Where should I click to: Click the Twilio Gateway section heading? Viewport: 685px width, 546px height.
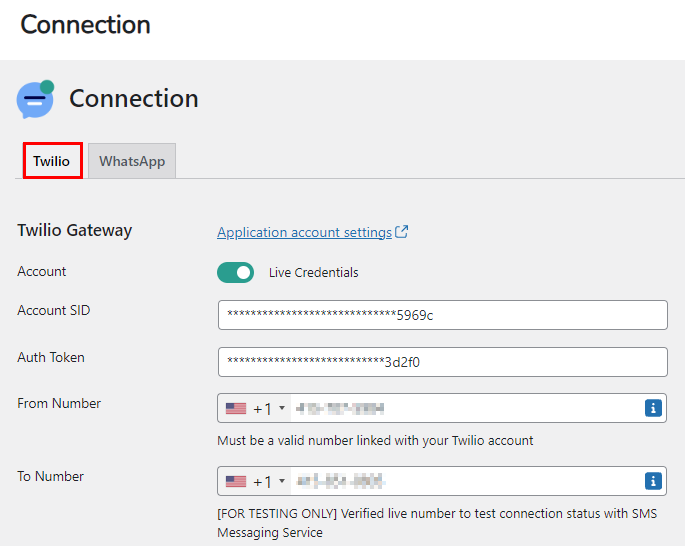pyautogui.click(x=75, y=230)
